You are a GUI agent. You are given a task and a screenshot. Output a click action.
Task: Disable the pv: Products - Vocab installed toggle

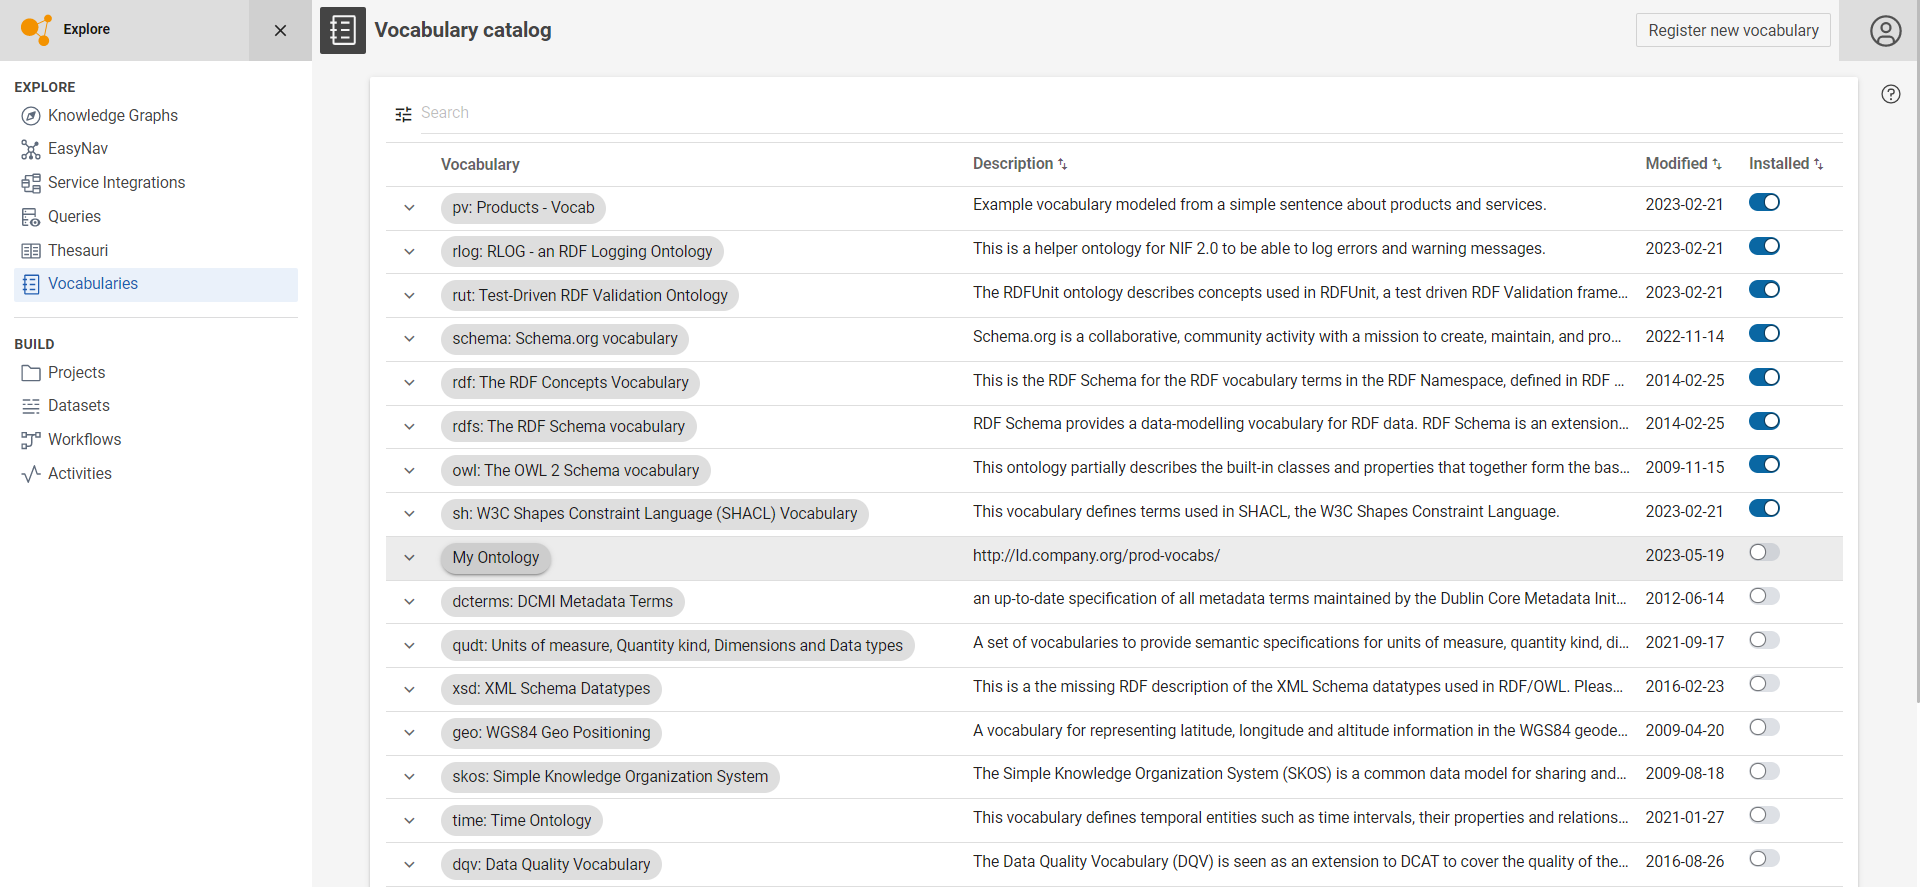1764,203
